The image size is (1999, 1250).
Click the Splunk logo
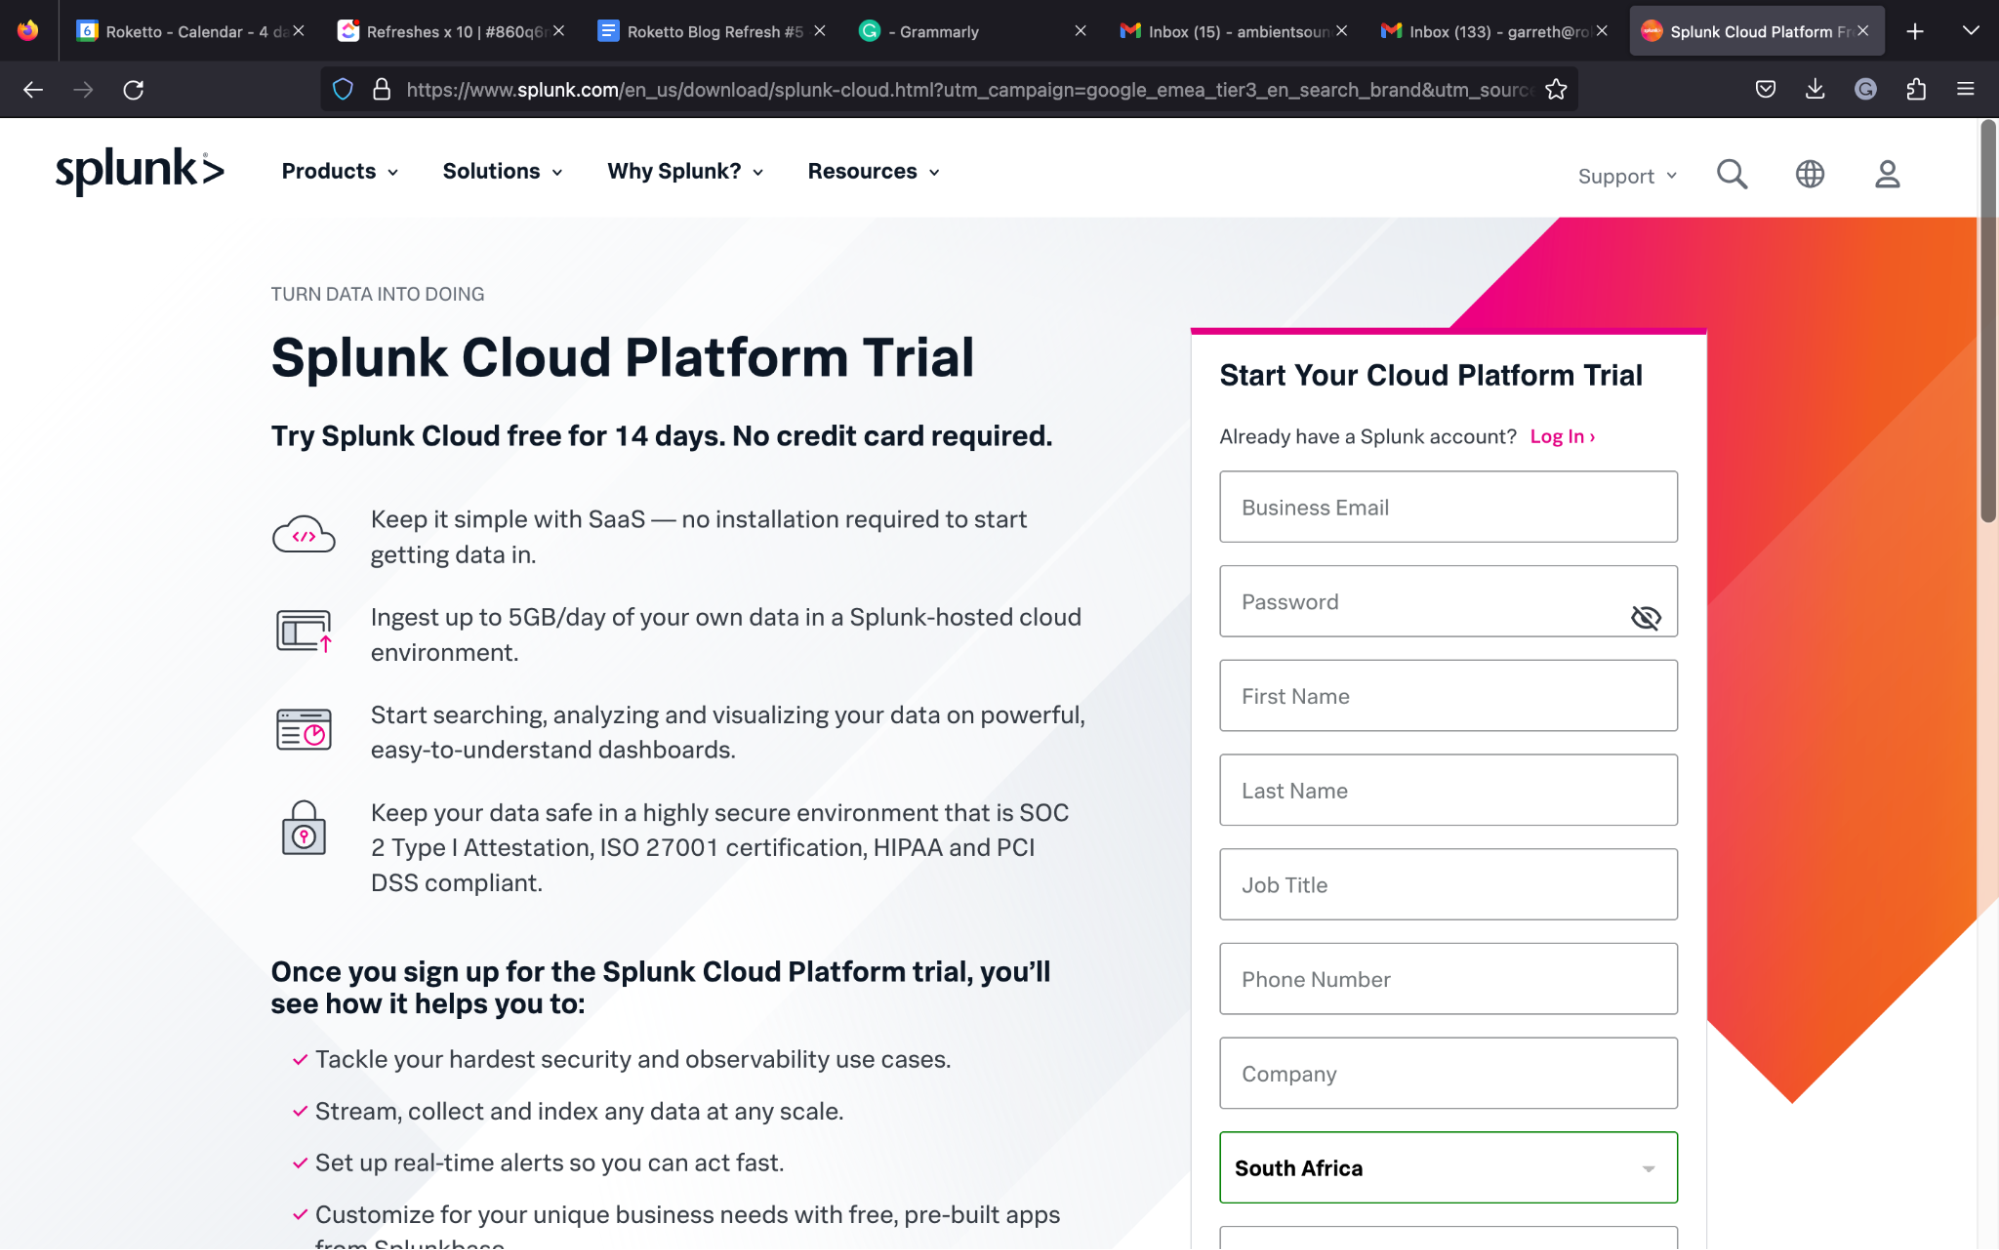pyautogui.click(x=140, y=170)
